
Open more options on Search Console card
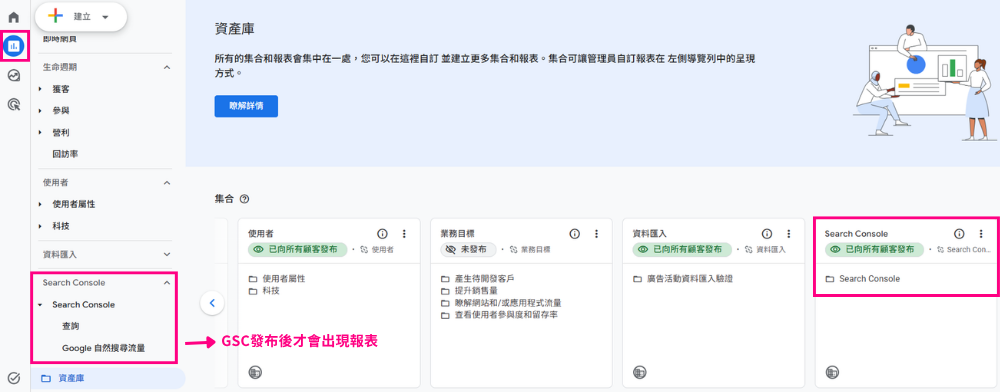pyautogui.click(x=981, y=234)
